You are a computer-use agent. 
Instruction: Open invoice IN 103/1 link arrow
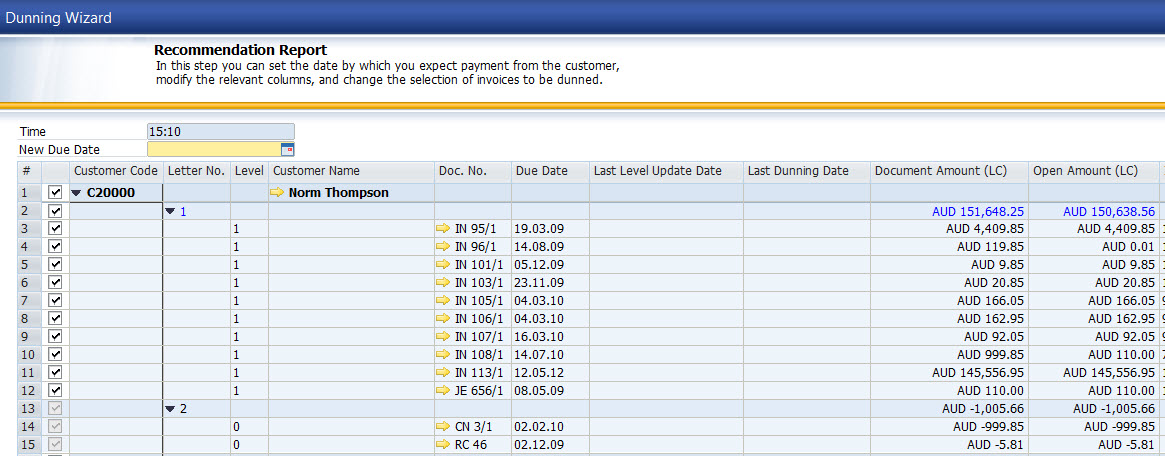click(x=444, y=283)
